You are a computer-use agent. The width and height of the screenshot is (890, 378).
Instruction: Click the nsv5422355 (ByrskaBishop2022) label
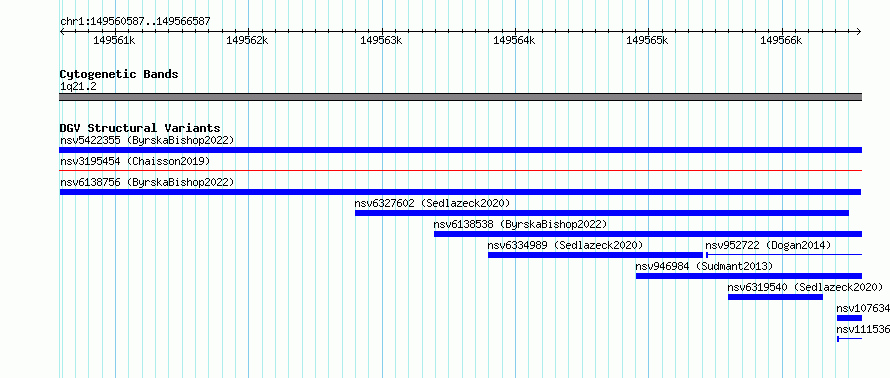[147, 140]
